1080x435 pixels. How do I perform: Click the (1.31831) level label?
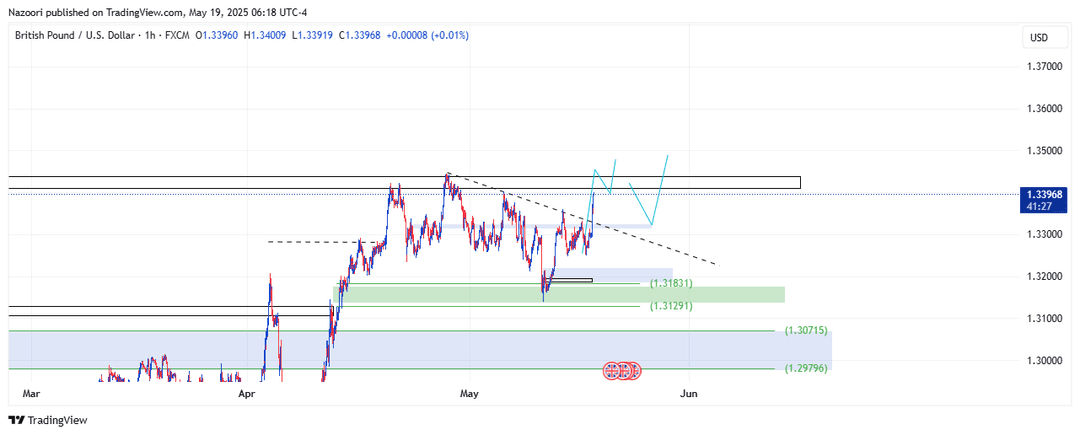tap(671, 284)
